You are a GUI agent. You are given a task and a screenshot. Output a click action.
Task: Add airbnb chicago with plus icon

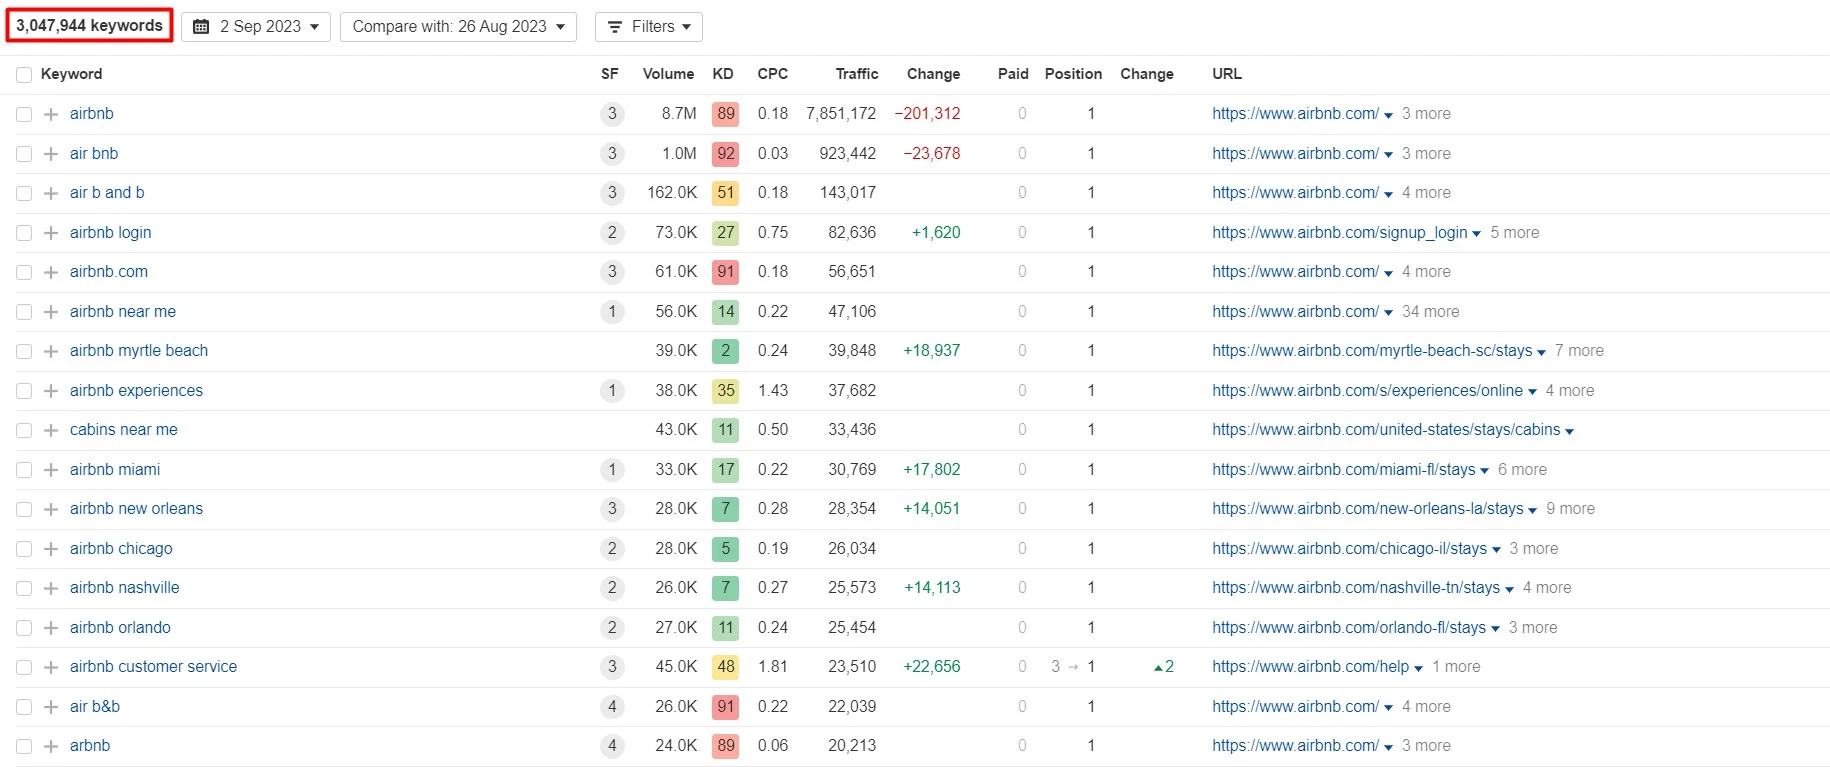(51, 549)
